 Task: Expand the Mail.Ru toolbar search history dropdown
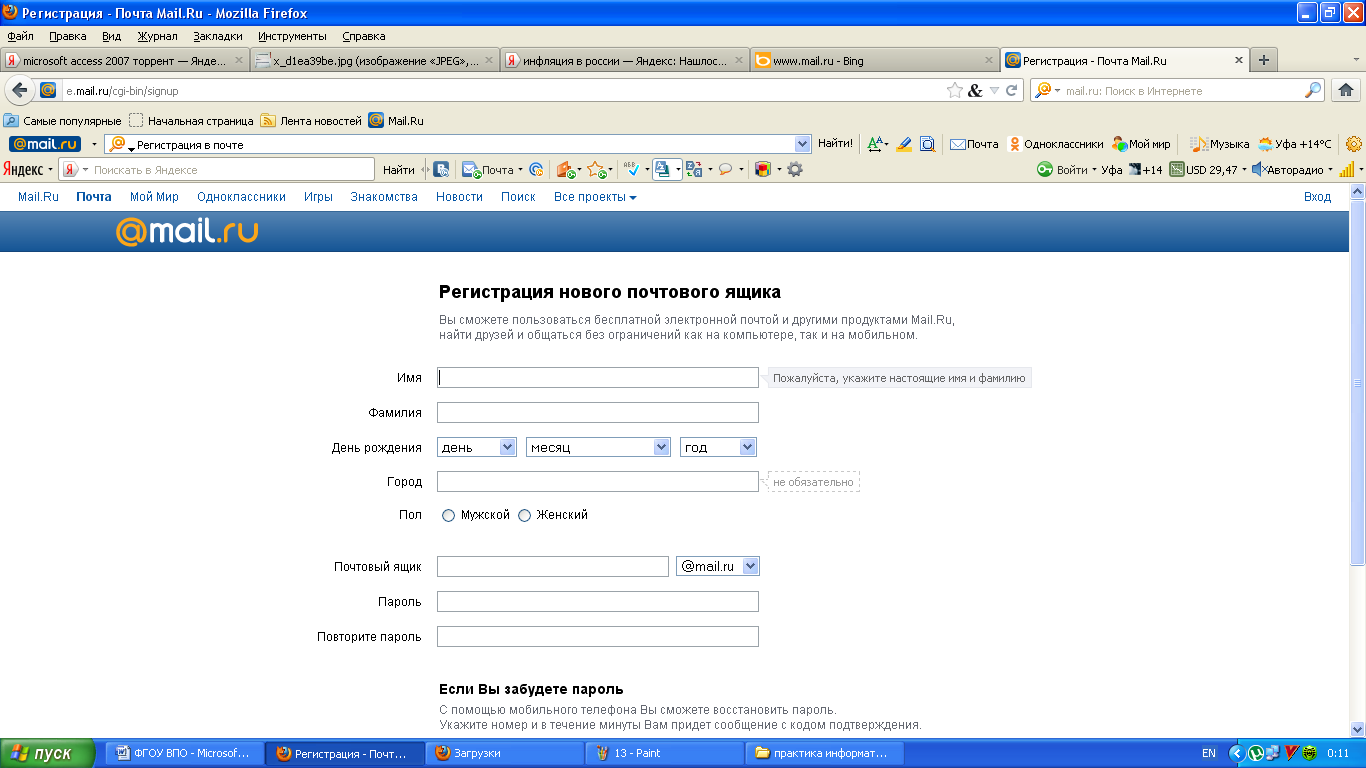click(802, 144)
